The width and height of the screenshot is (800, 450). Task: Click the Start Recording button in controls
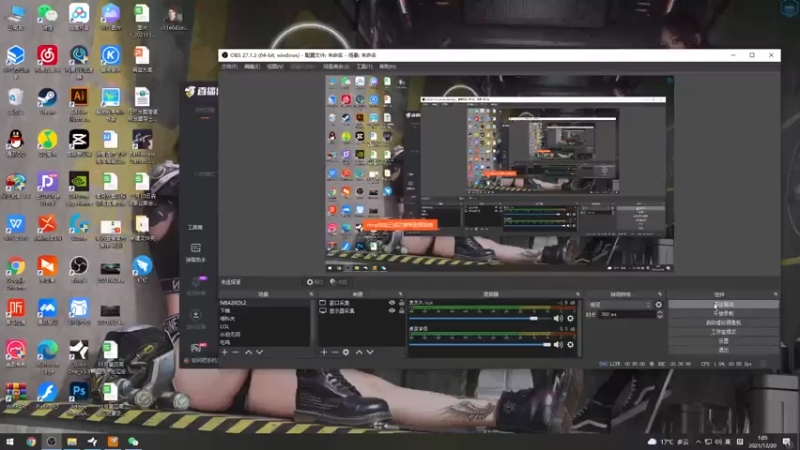pos(723,313)
